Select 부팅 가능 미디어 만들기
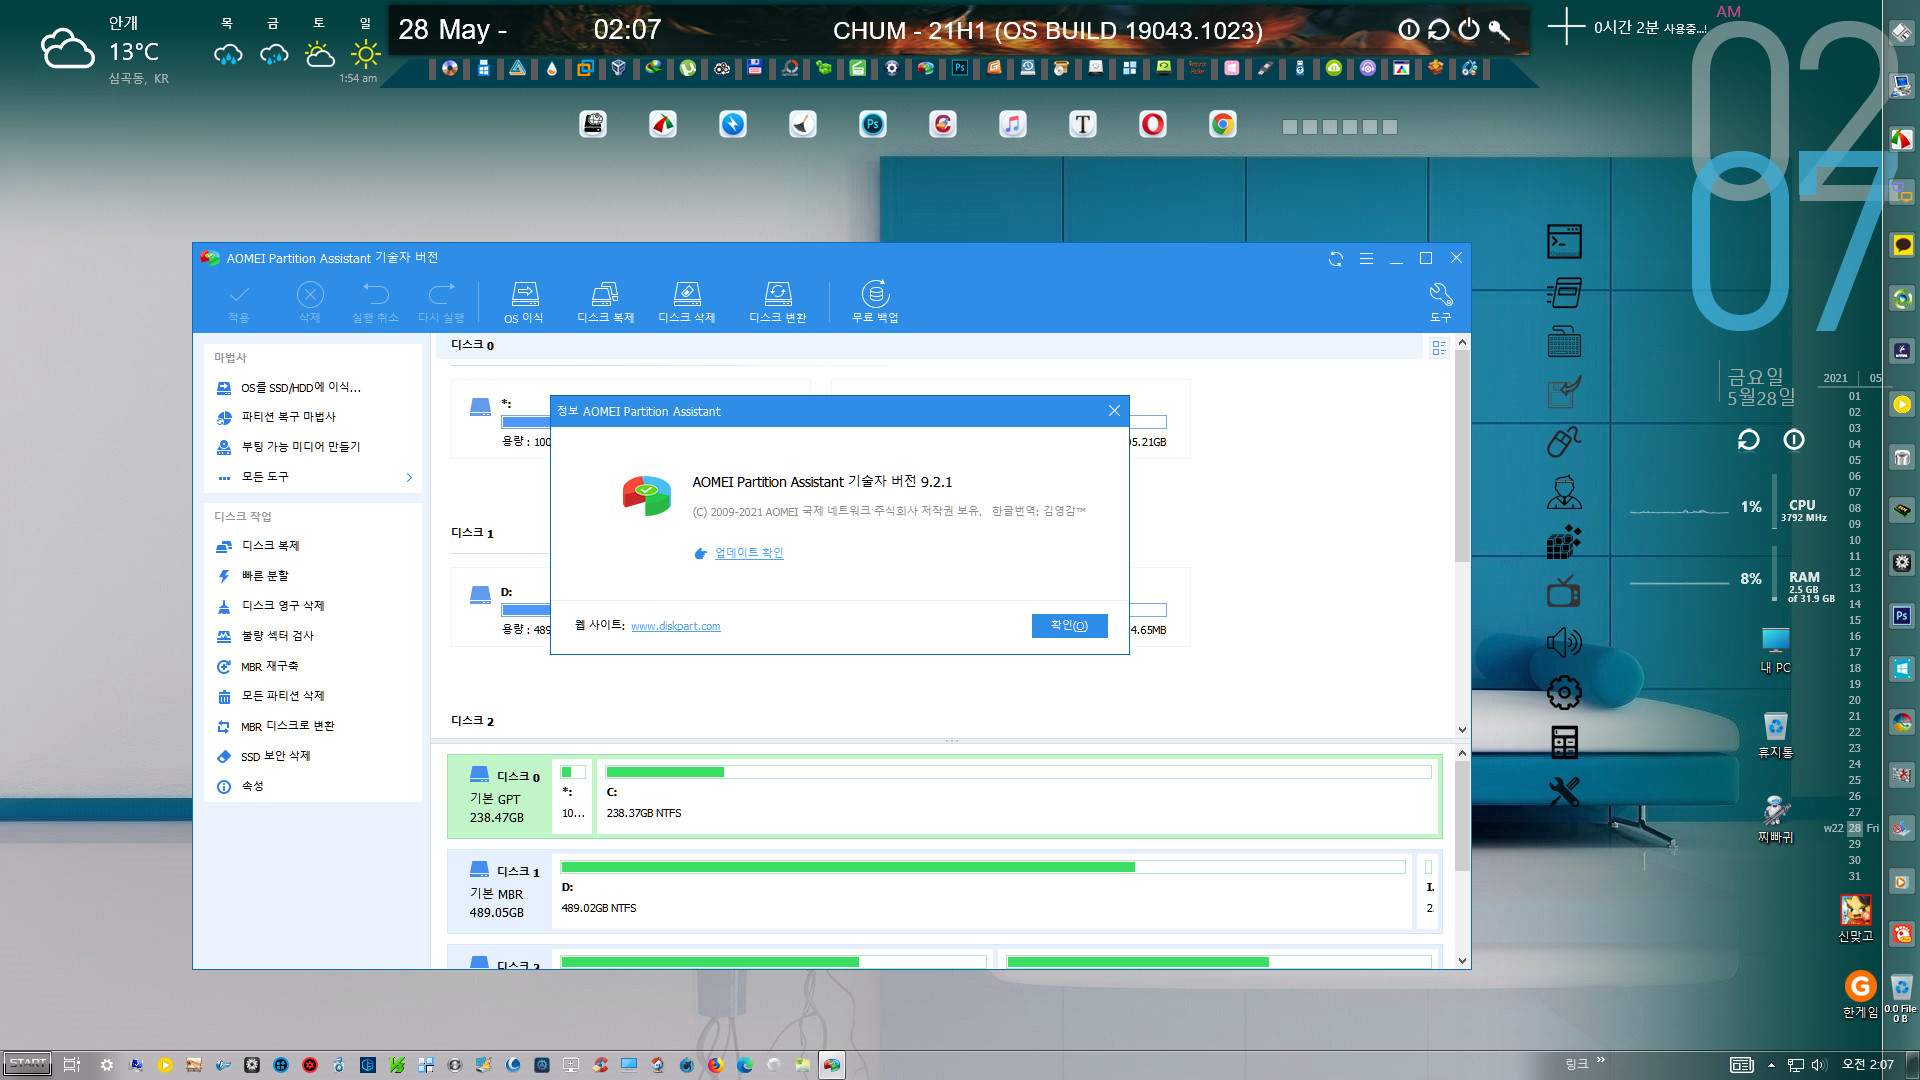 [x=300, y=447]
